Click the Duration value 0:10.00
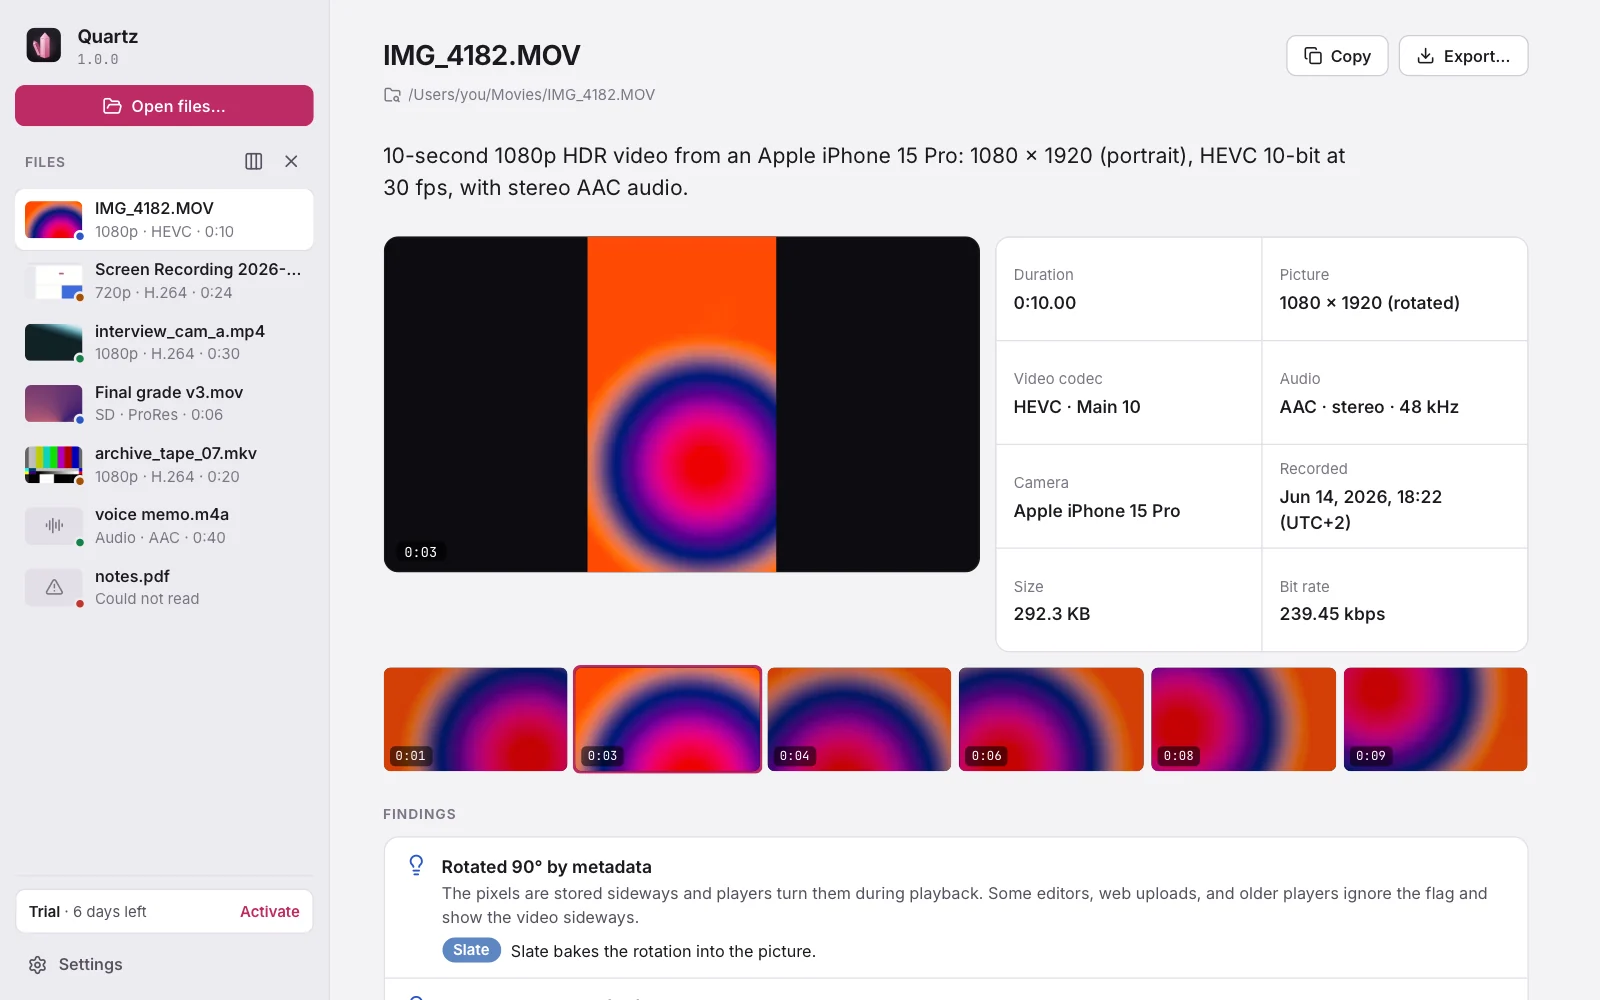 tap(1045, 303)
